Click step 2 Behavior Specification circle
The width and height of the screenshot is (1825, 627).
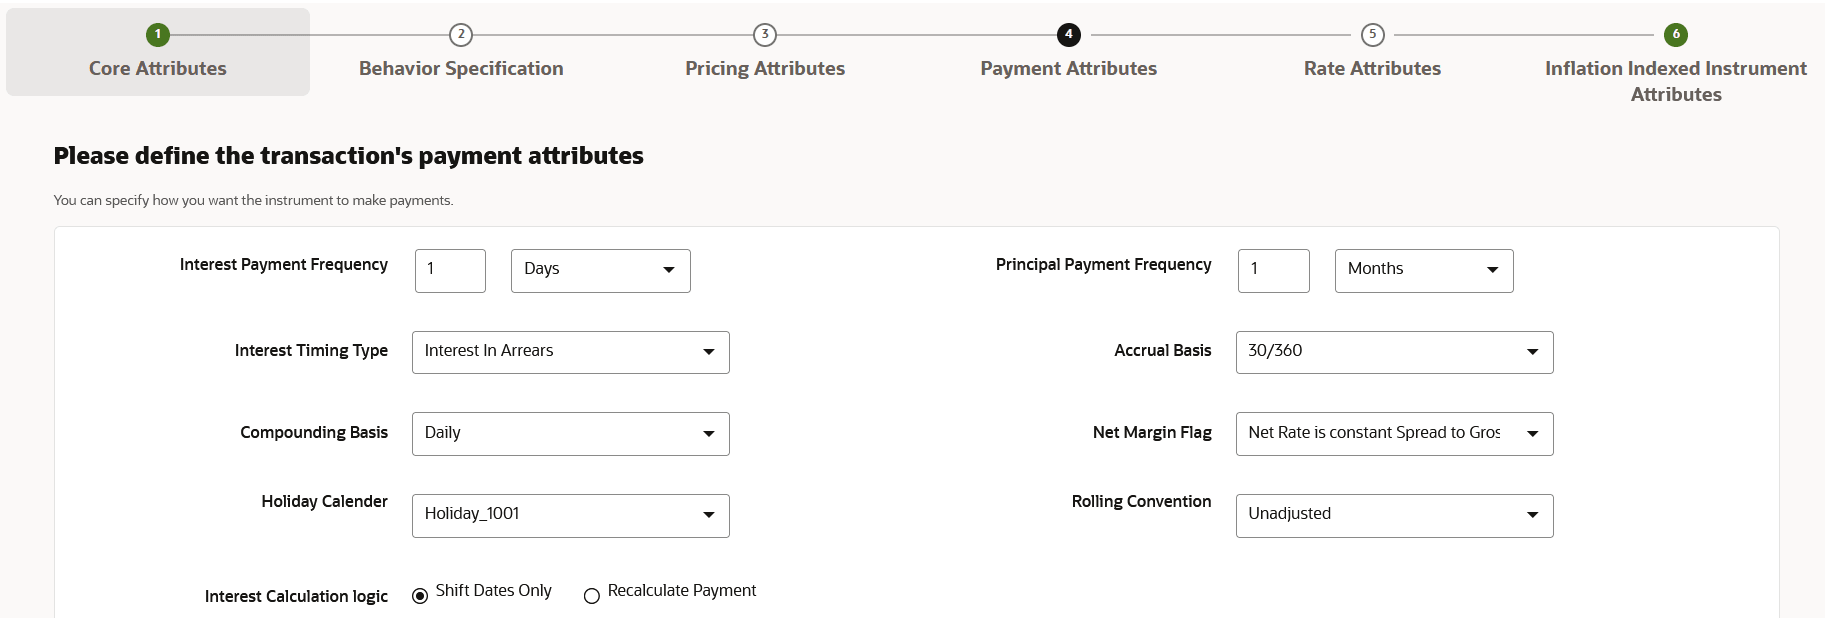click(460, 33)
